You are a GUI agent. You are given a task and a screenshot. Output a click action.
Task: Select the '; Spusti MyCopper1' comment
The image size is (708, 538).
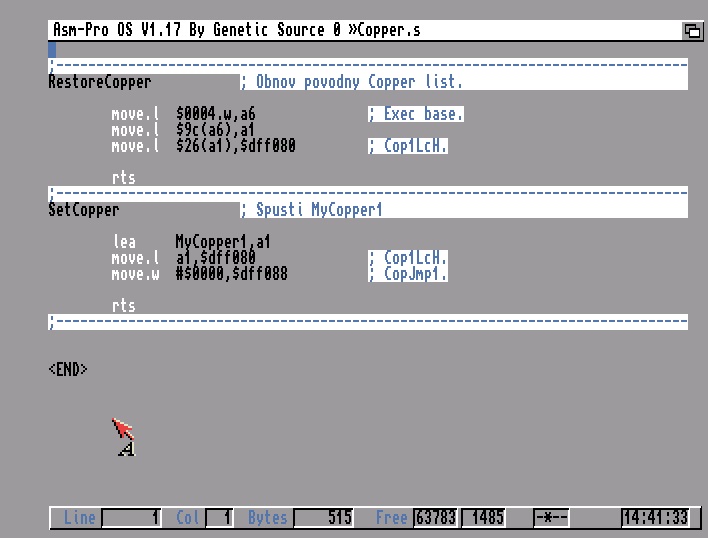pyautogui.click(x=312, y=210)
